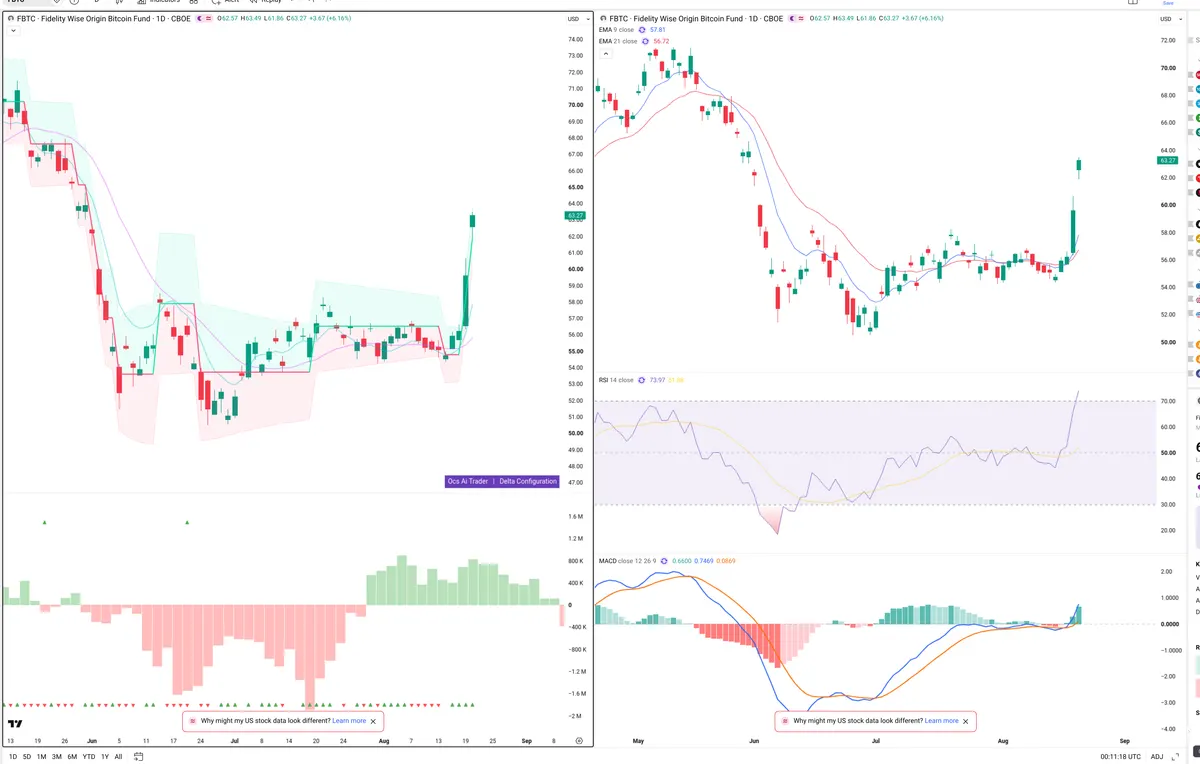1200x764 pixels.
Task: Select the 5D range tab
Action: 27,757
